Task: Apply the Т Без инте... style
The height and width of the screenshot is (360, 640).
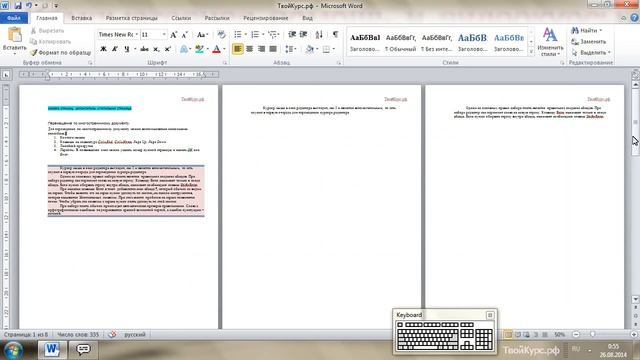Action: [x=436, y=42]
